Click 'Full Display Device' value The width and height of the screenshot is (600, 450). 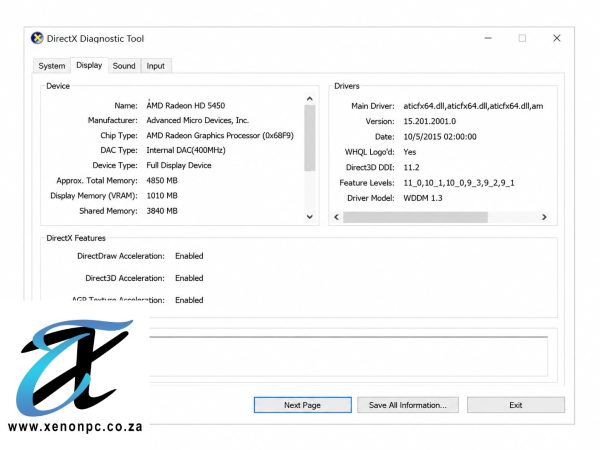179,165
